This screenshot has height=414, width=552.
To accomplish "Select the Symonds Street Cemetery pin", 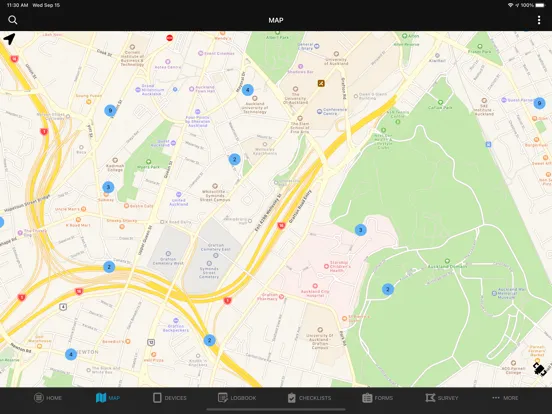I will (x=209, y=263).
